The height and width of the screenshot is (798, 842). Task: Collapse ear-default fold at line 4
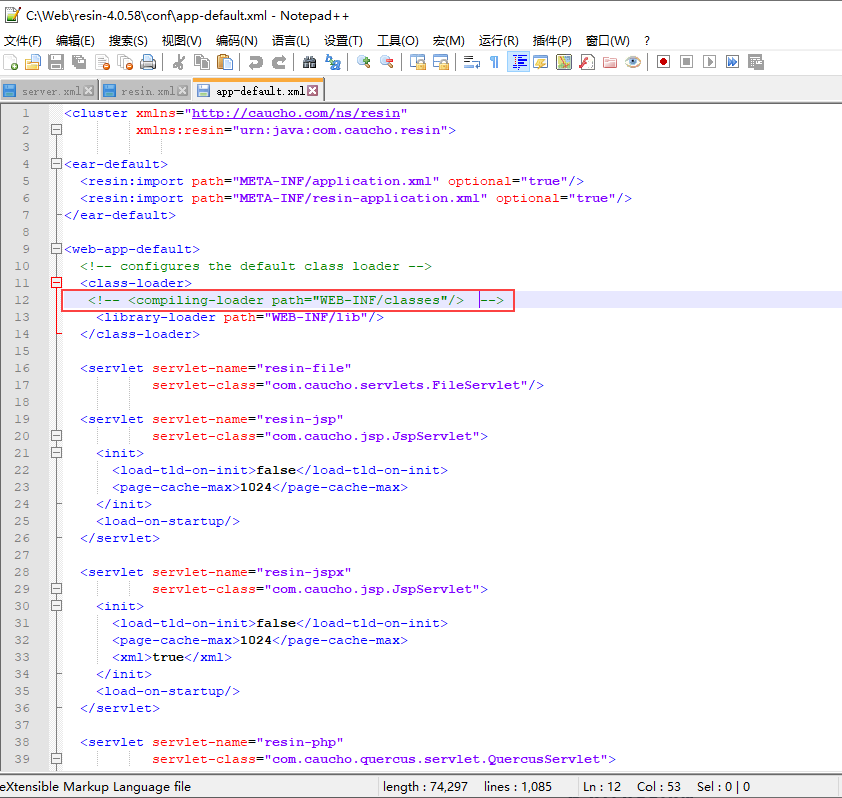pyautogui.click(x=56, y=164)
